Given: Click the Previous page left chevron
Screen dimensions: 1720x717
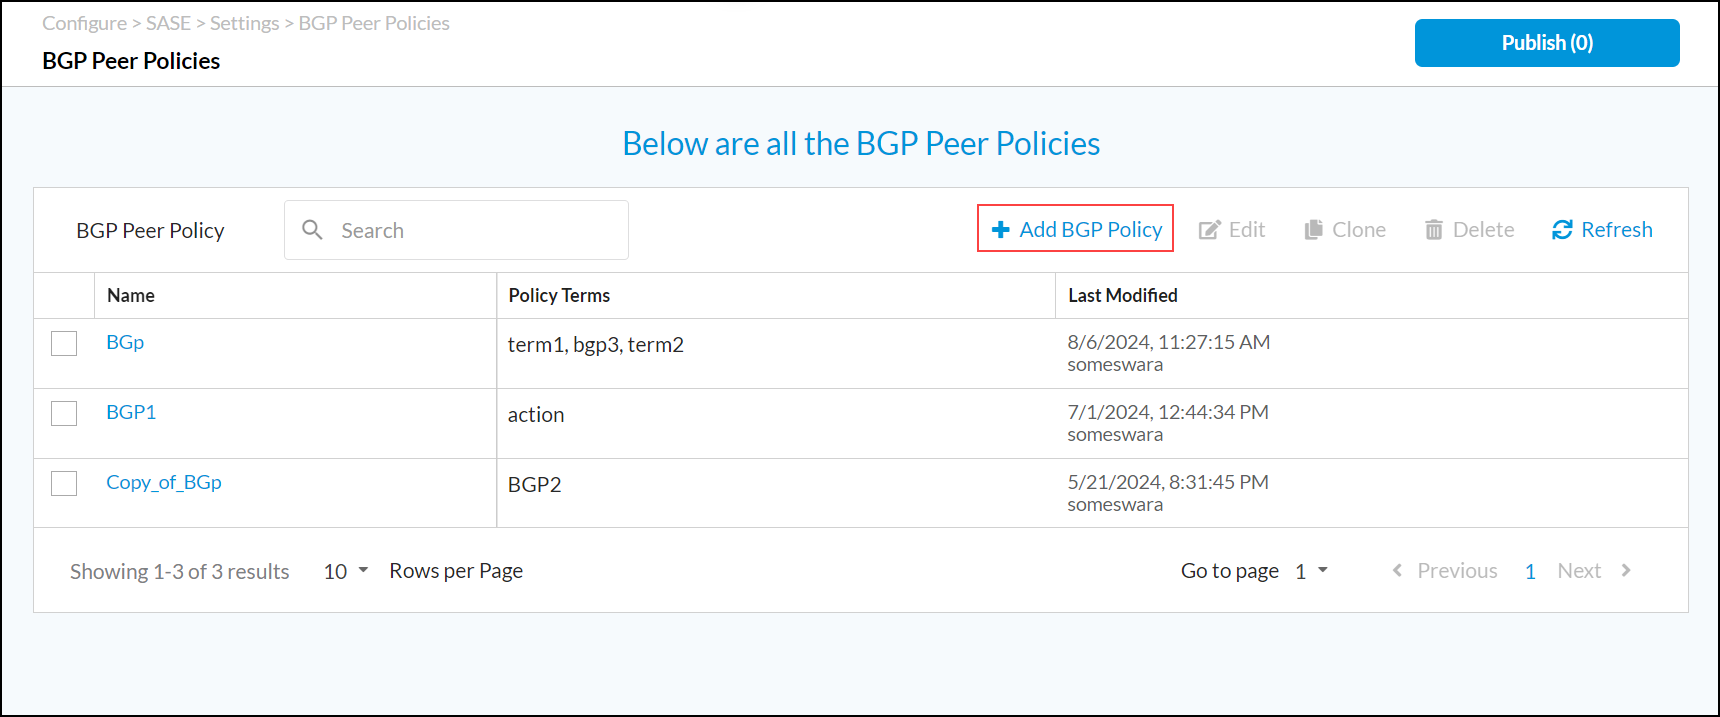Looking at the screenshot, I should click(1397, 570).
